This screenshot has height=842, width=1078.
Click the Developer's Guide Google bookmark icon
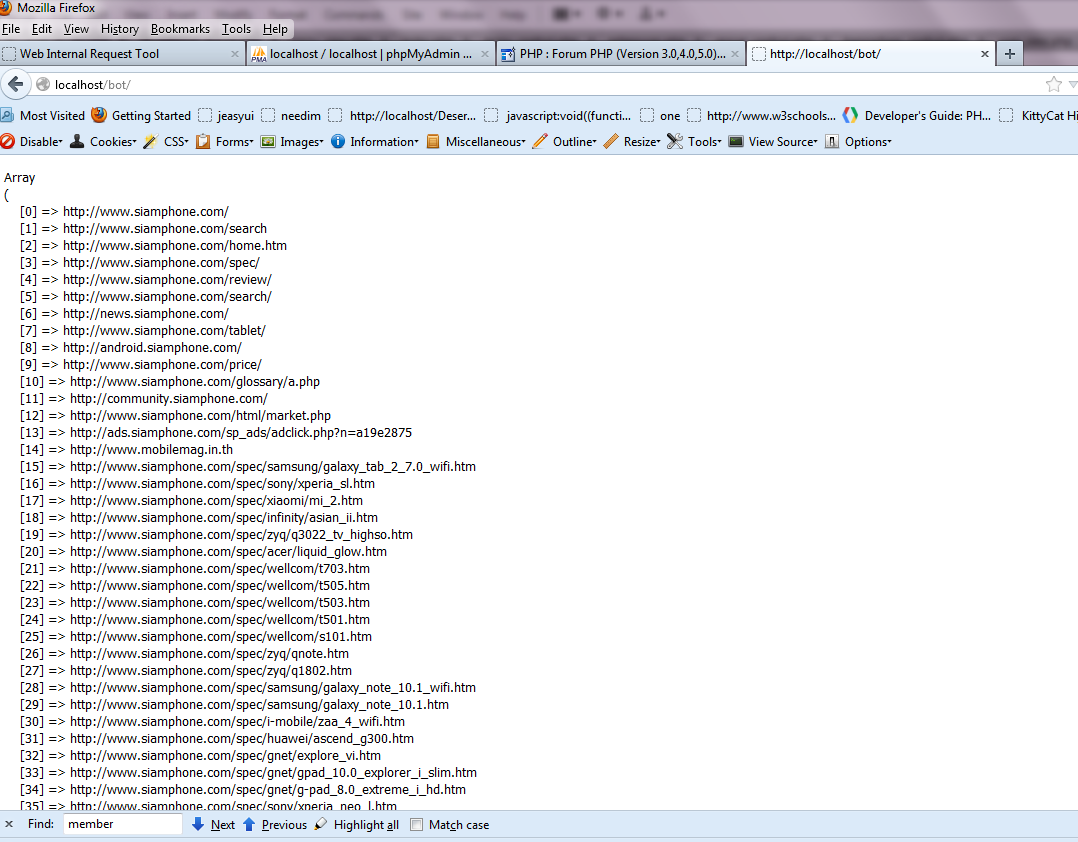pyautogui.click(x=850, y=115)
